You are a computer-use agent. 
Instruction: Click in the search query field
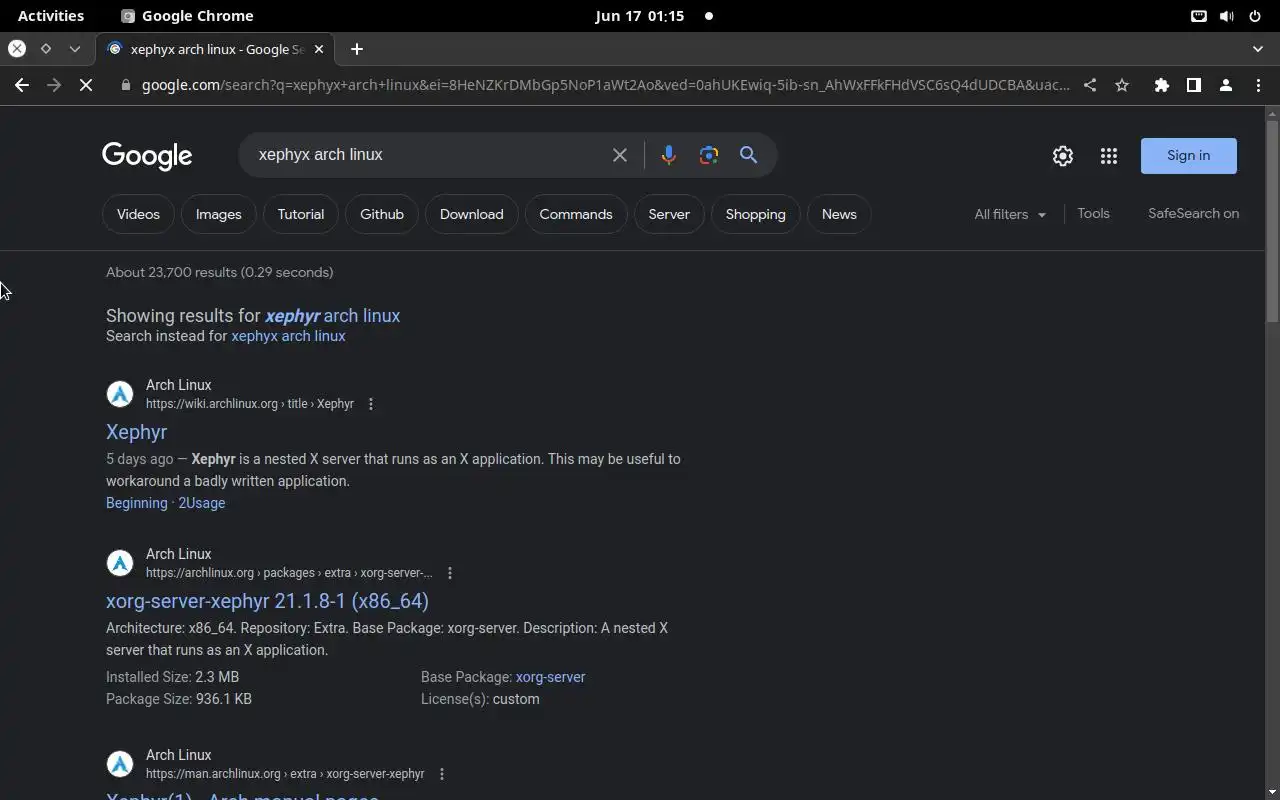pos(428,155)
